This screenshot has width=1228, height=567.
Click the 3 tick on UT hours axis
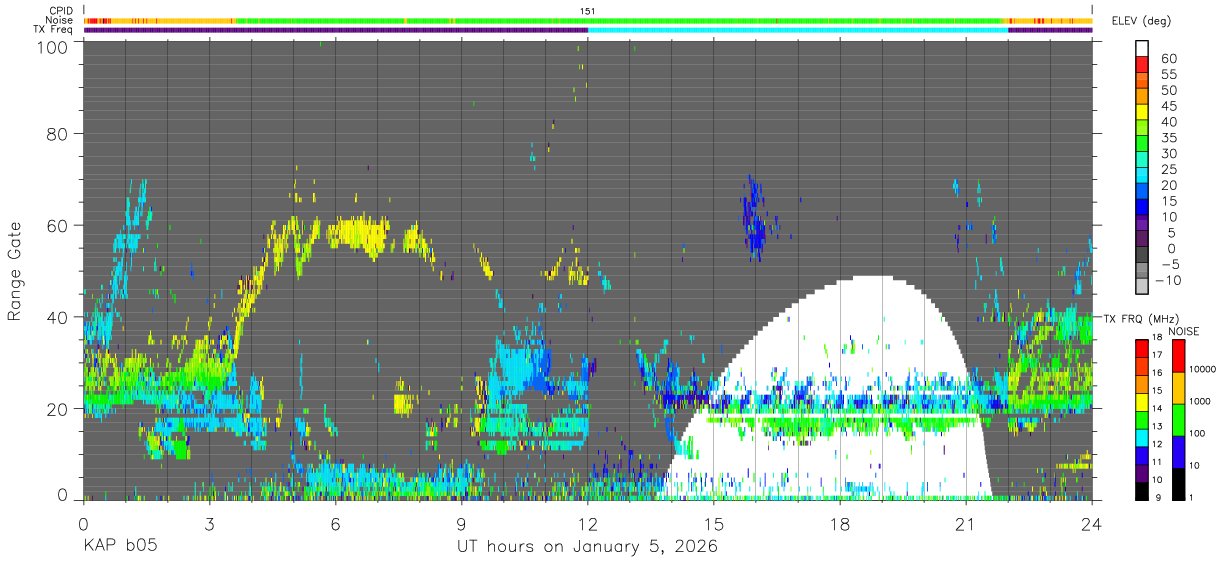tap(209, 522)
